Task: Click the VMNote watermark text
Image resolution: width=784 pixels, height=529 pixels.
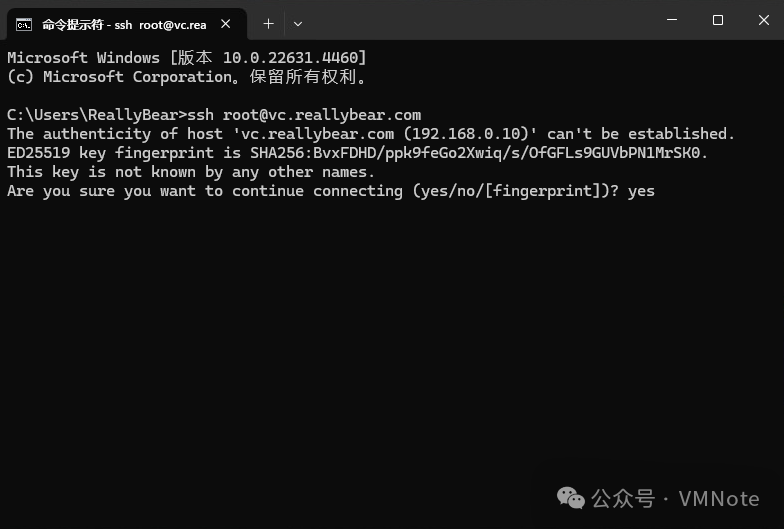Action: click(719, 498)
